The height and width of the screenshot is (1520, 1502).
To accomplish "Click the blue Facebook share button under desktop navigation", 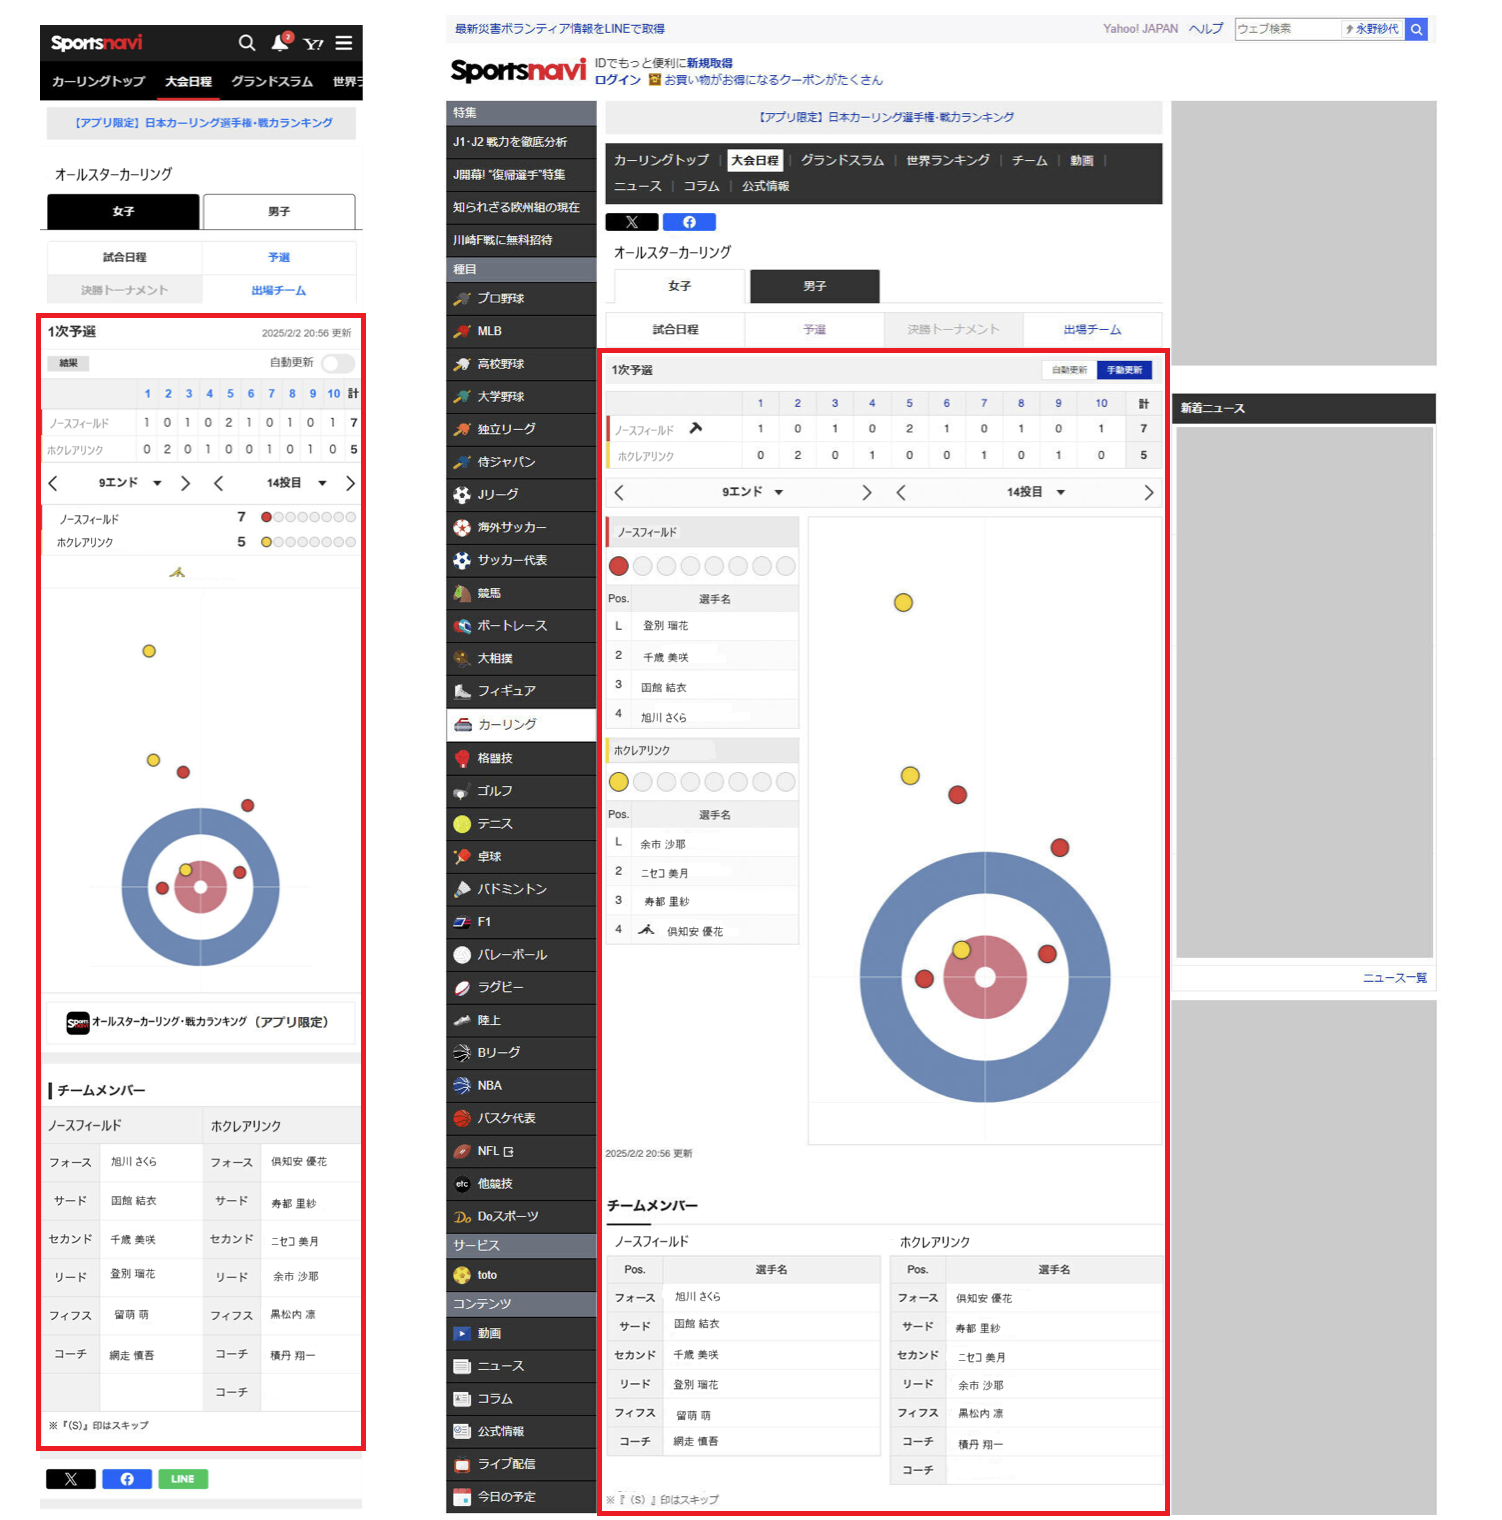I will click(689, 222).
